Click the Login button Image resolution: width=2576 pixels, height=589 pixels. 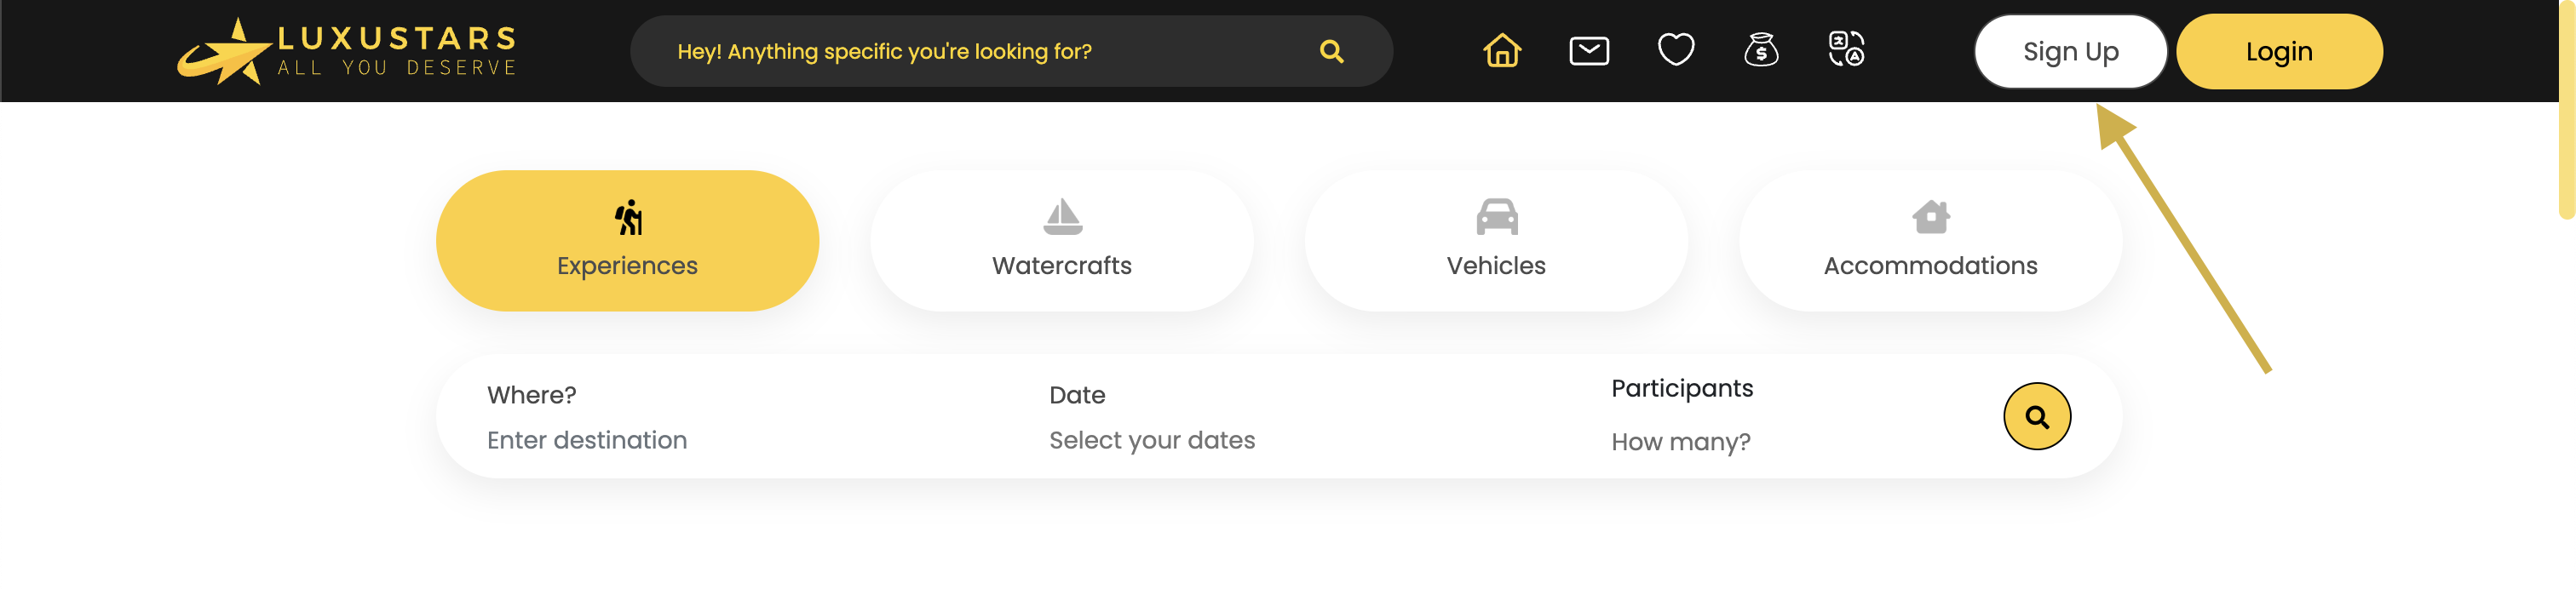[2279, 52]
